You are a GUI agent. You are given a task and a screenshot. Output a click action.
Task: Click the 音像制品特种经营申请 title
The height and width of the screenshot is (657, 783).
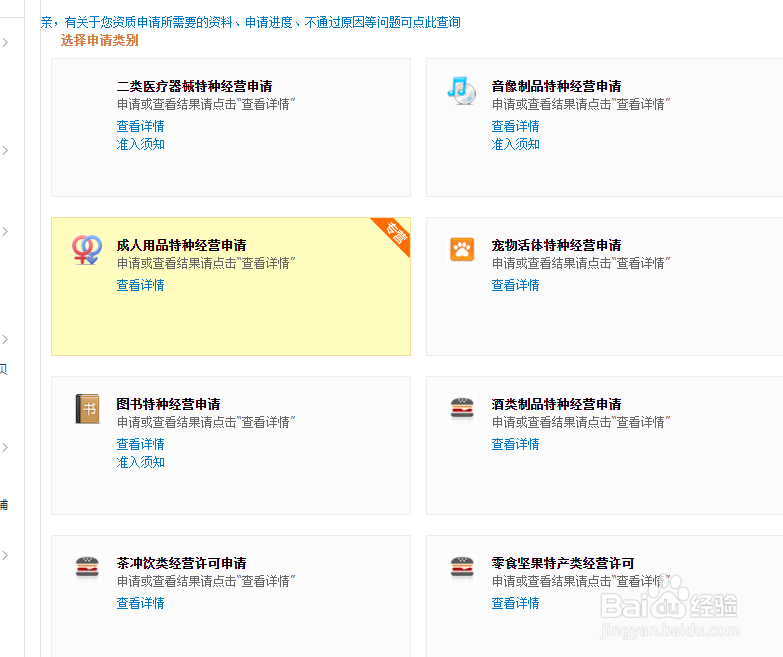click(x=556, y=86)
